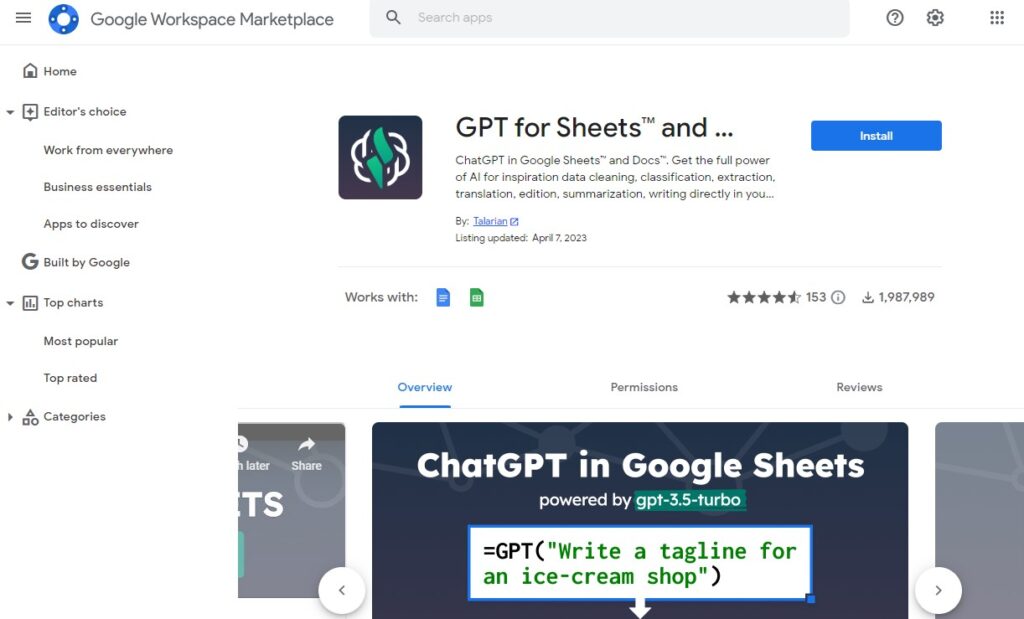Viewport: 1024px width, 619px height.
Task: Collapse the Top charts section
Action: (9, 302)
